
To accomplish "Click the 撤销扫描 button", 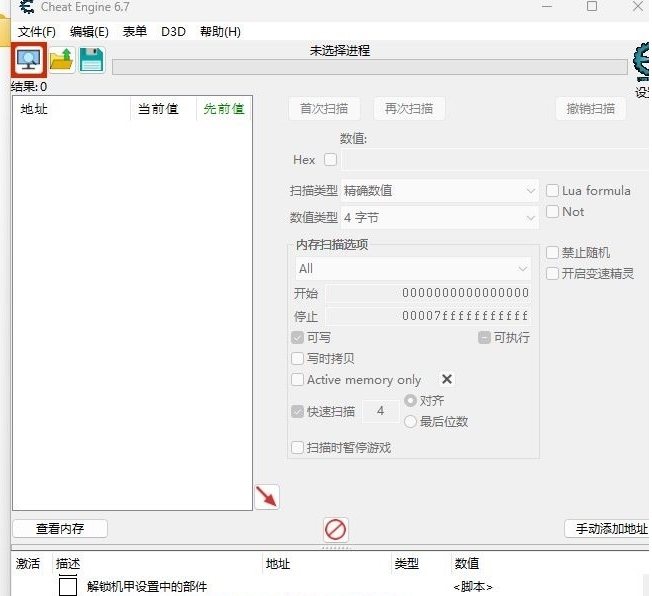I will 590,109.
